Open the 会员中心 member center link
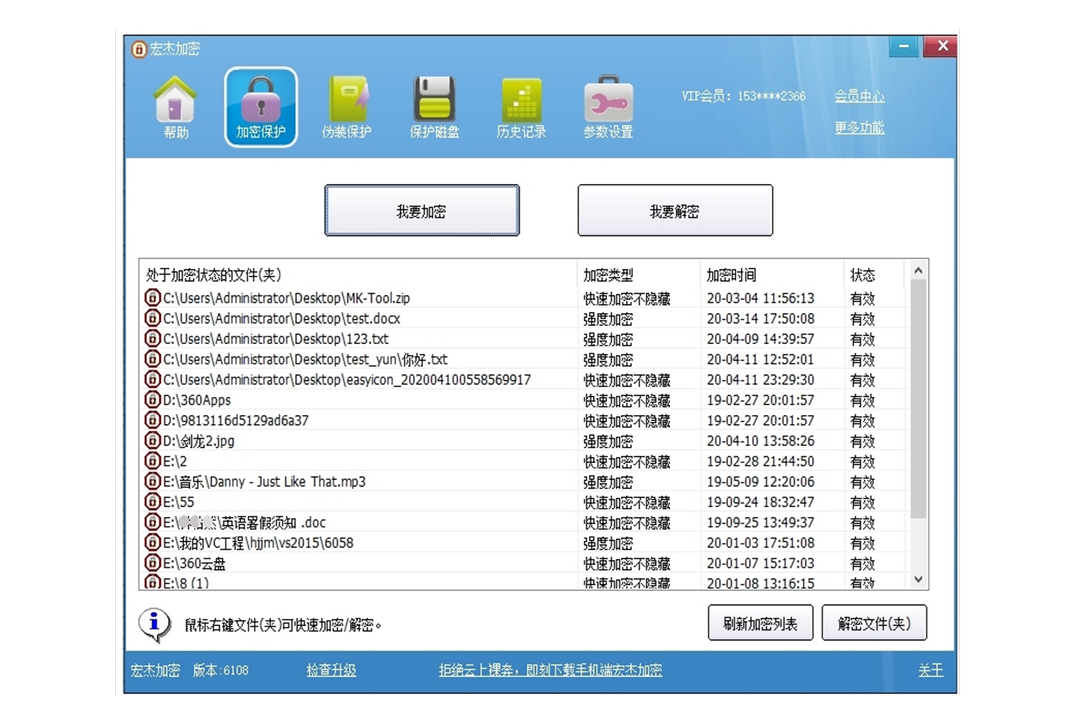1080x720 pixels. 859,96
